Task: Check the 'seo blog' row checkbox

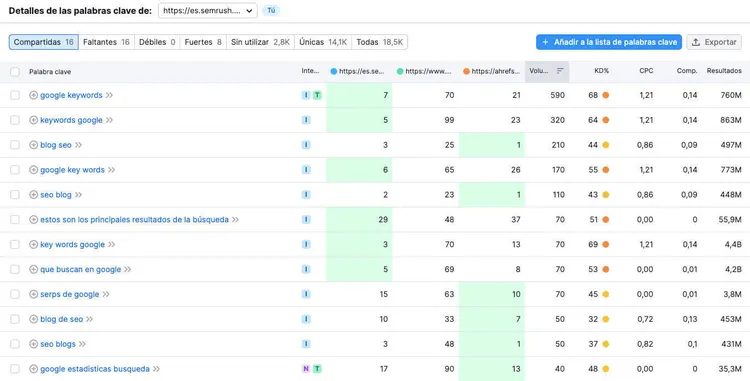Action: [x=15, y=195]
